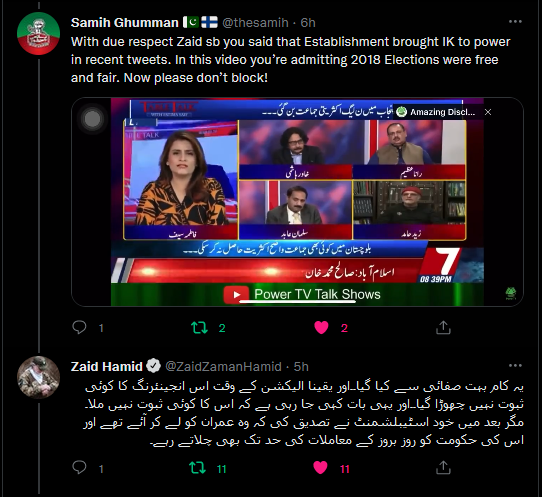Retweet Samih Ghumman's tweet

[199, 328]
